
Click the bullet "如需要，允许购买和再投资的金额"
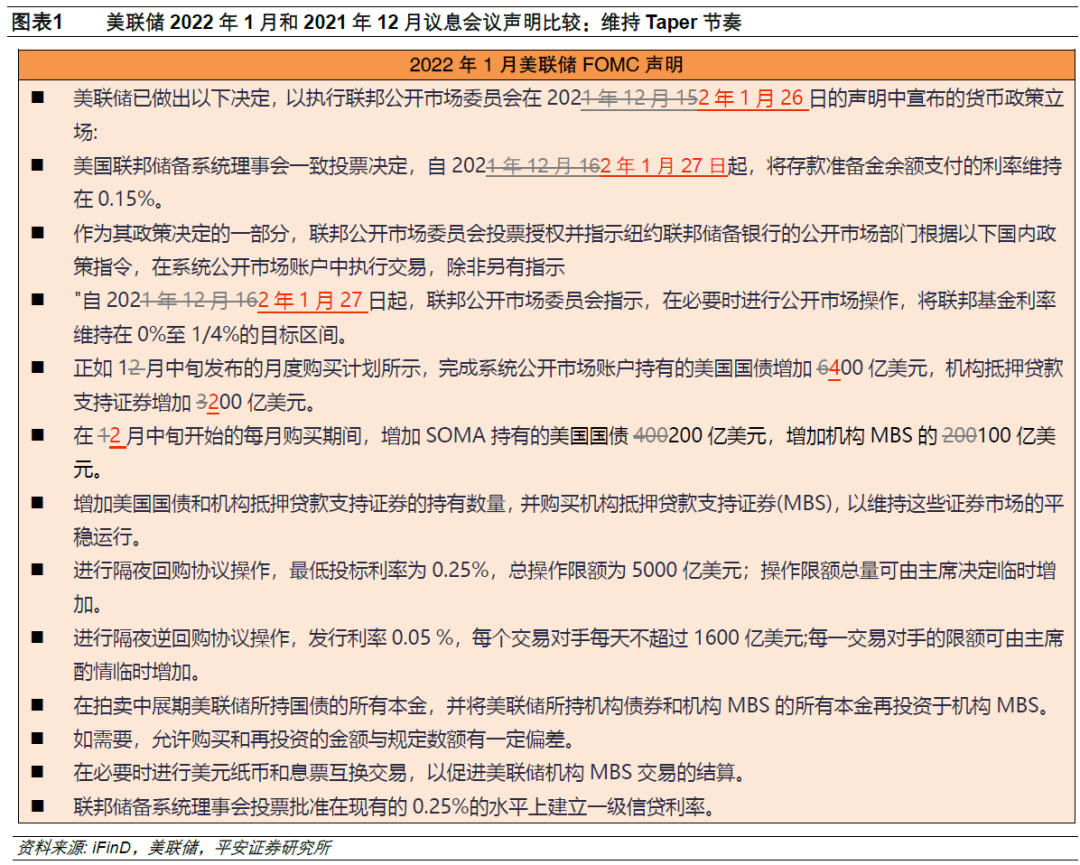(324, 739)
